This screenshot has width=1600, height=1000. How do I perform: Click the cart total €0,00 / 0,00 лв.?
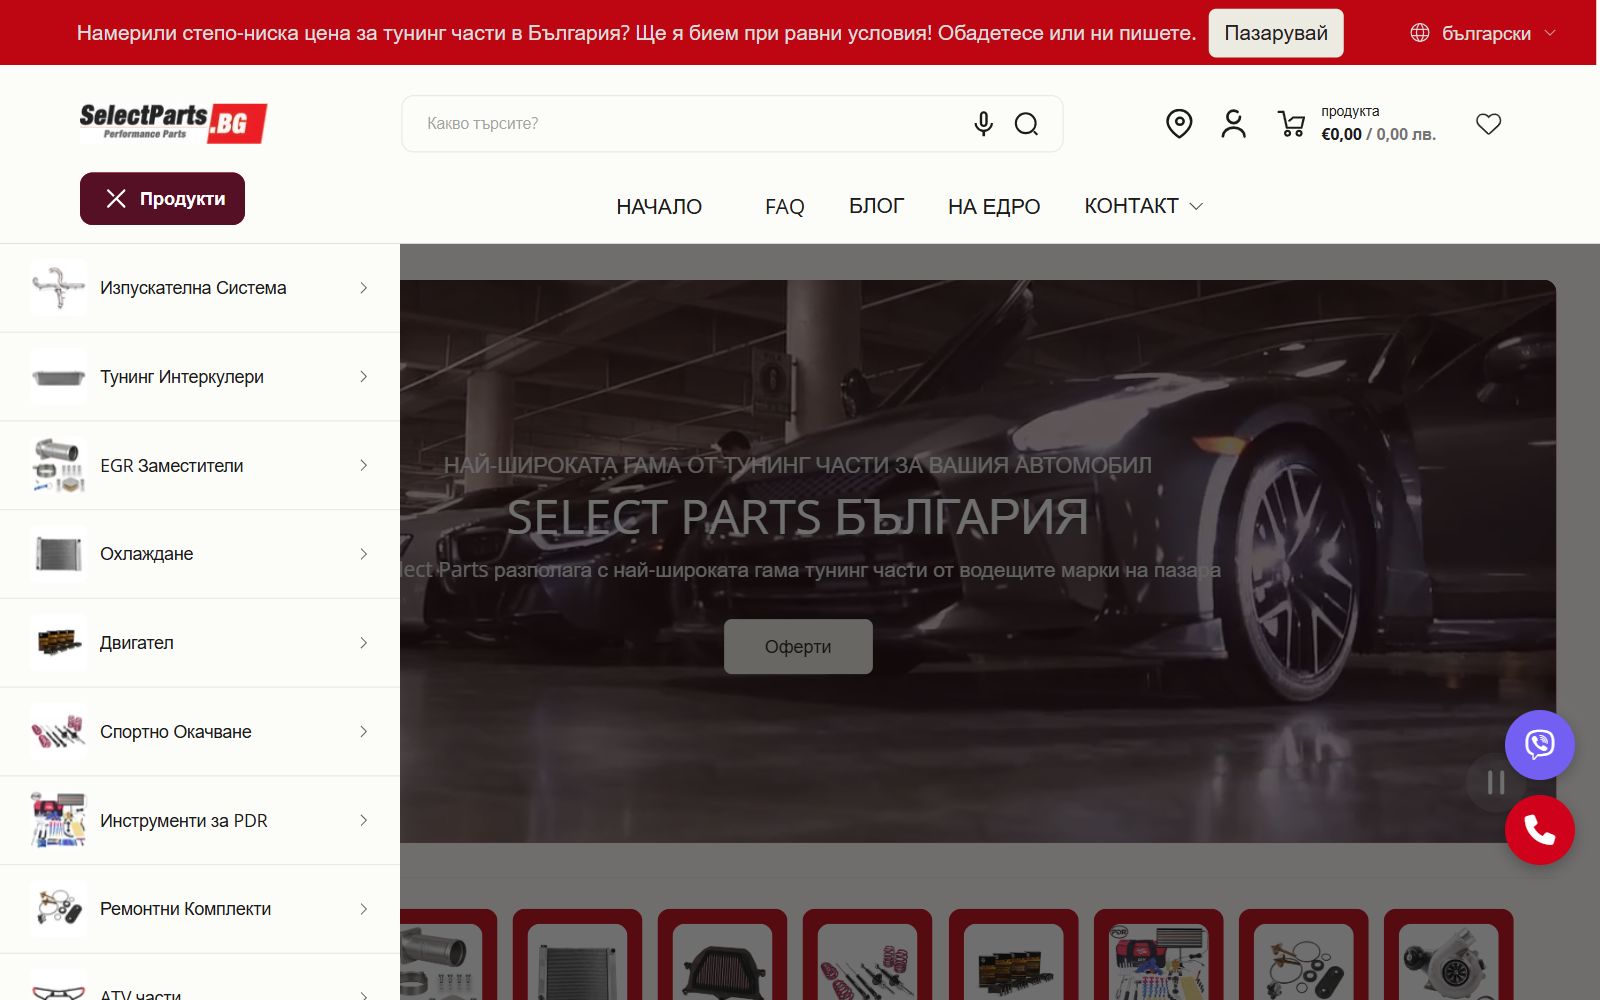coord(1378,134)
